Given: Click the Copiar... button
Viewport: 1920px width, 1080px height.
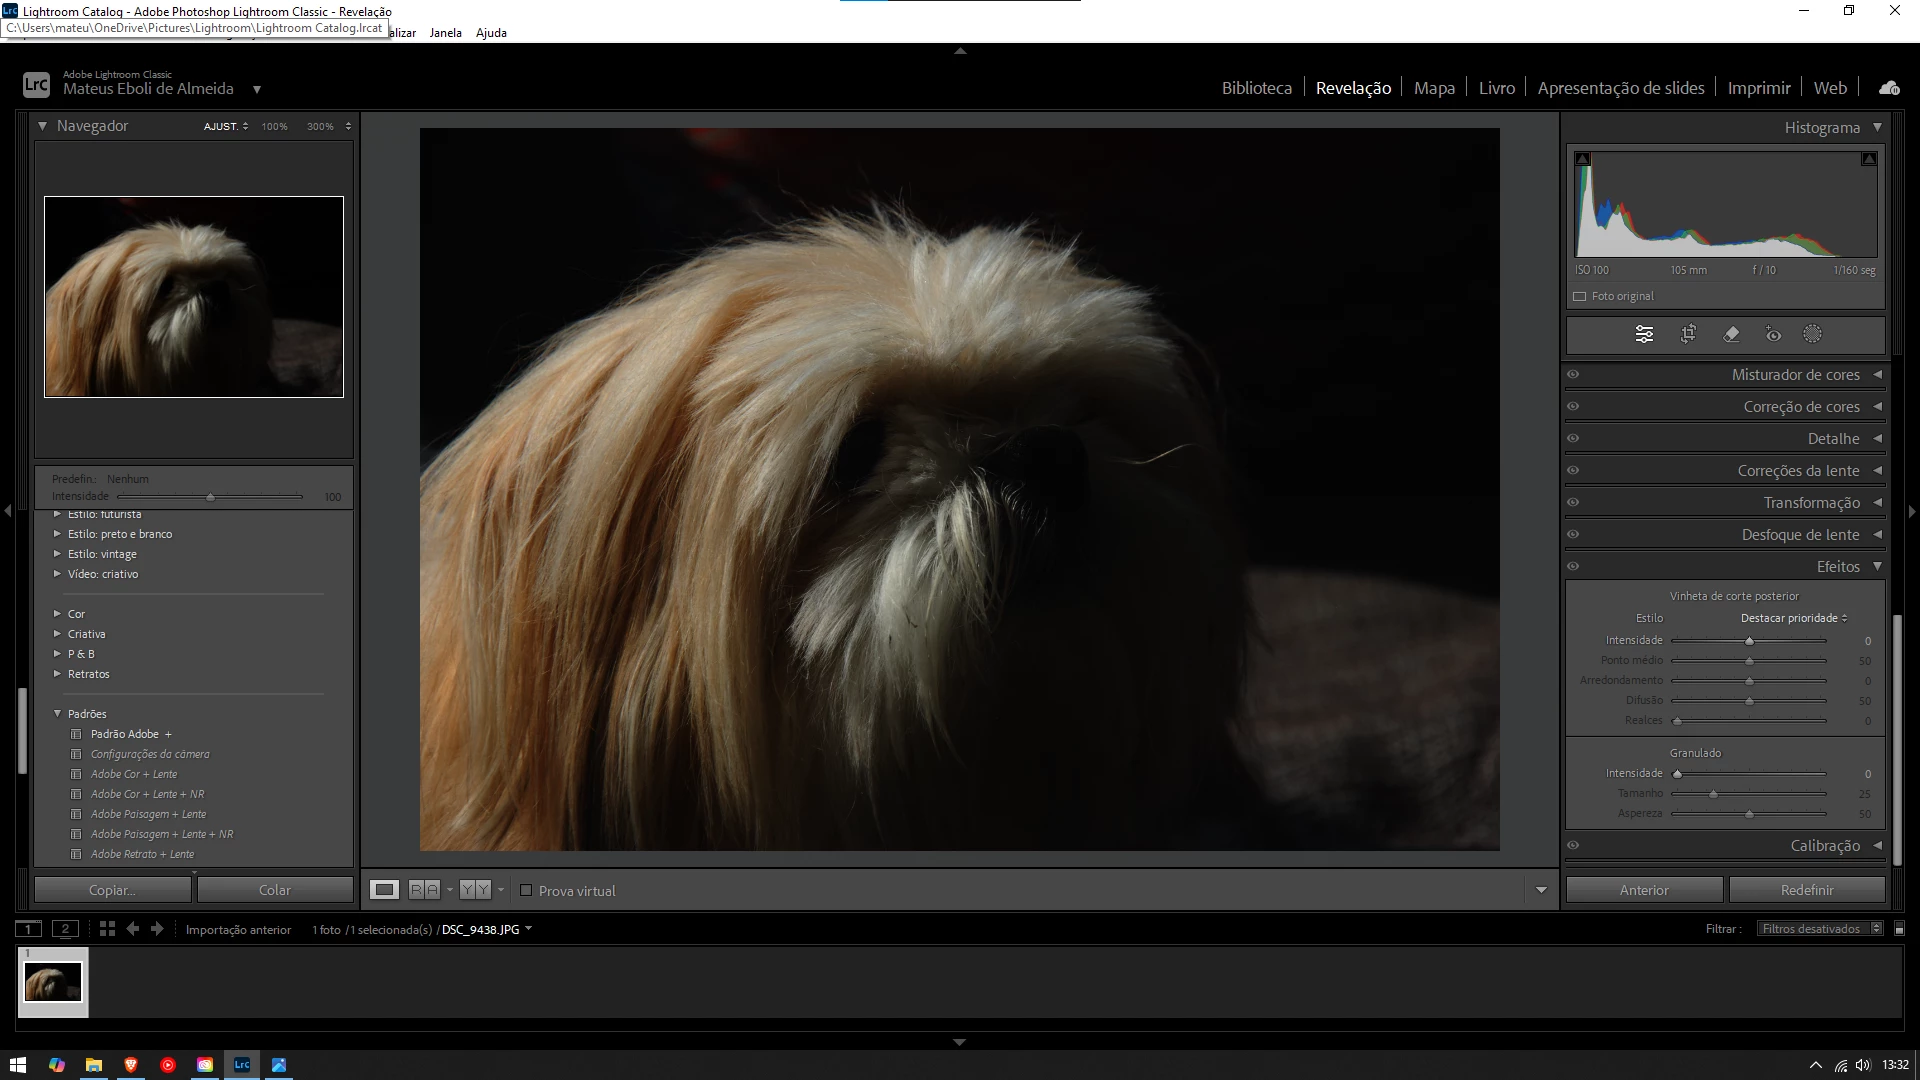Looking at the screenshot, I should coord(112,890).
